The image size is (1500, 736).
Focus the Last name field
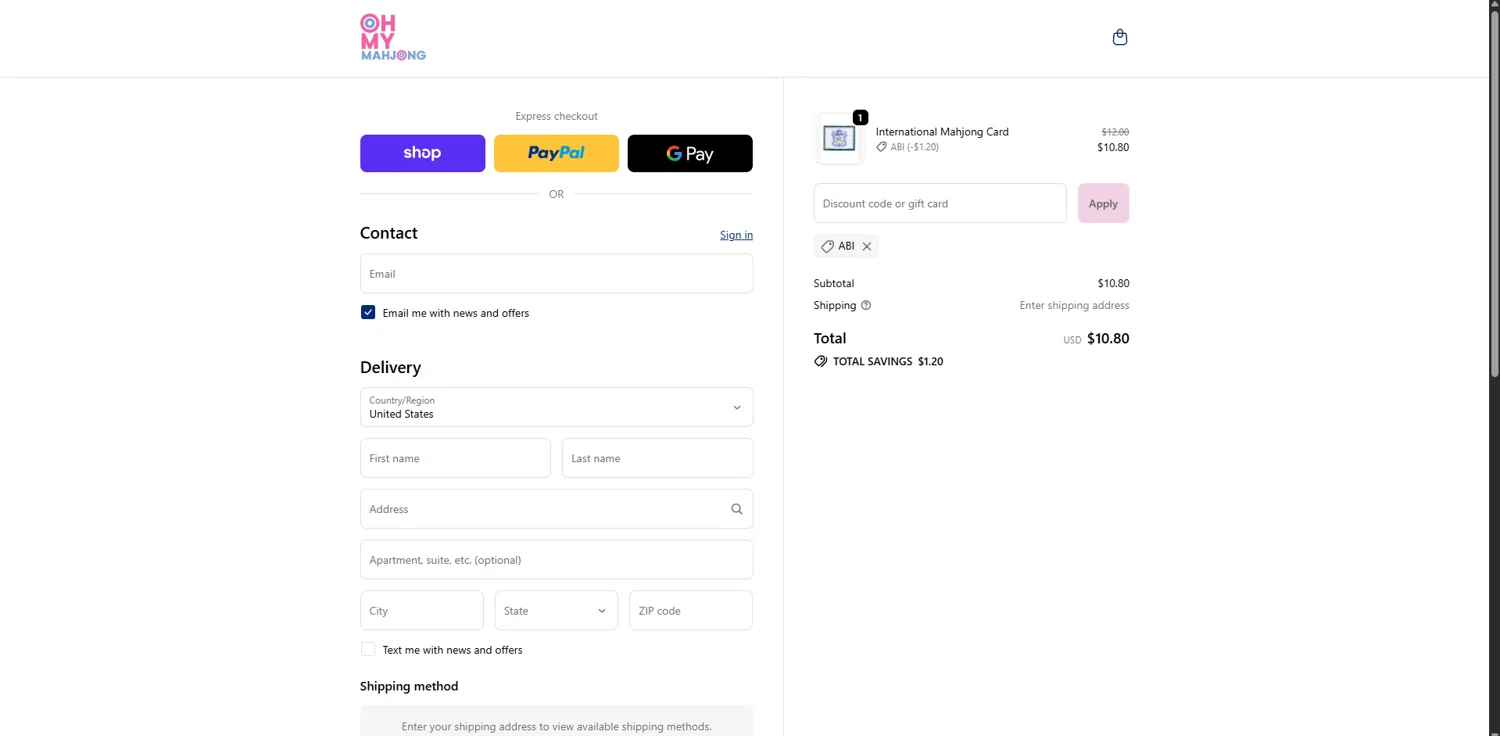pos(657,458)
